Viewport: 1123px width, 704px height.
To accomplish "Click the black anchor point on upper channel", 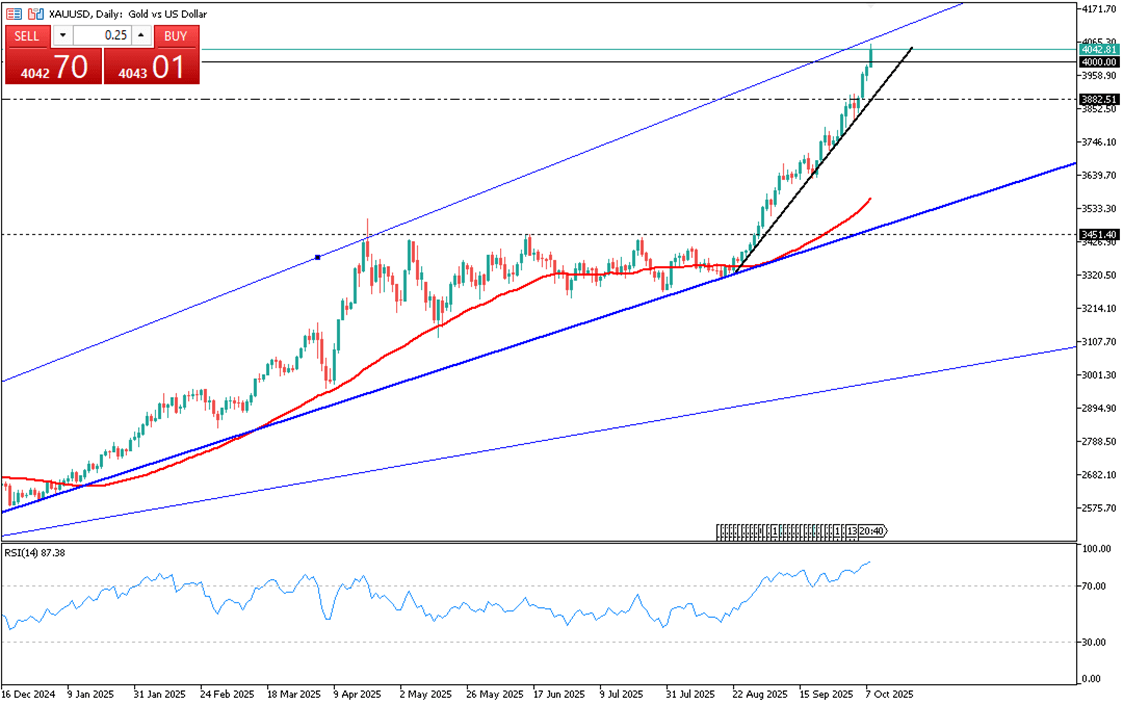I will 317,257.
